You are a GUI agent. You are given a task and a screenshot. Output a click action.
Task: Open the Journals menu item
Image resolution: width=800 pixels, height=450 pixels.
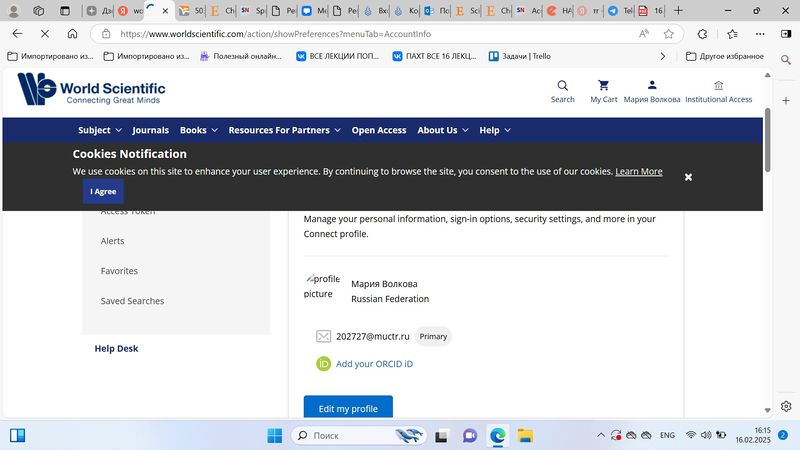[150, 130]
